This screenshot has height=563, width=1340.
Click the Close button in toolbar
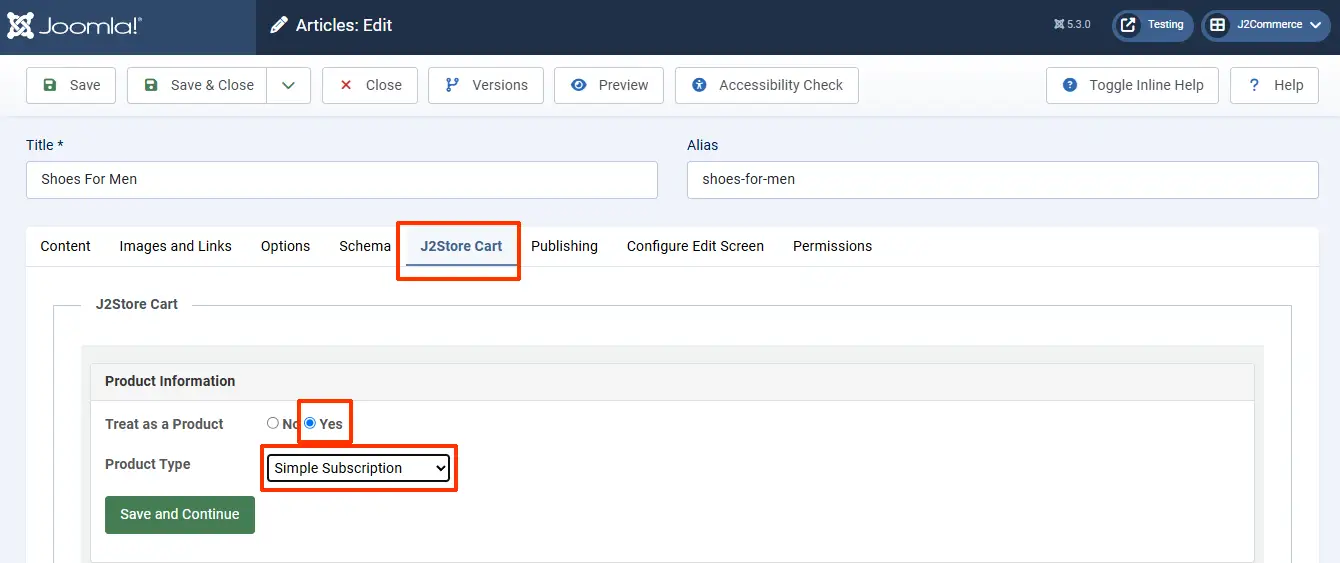370,85
